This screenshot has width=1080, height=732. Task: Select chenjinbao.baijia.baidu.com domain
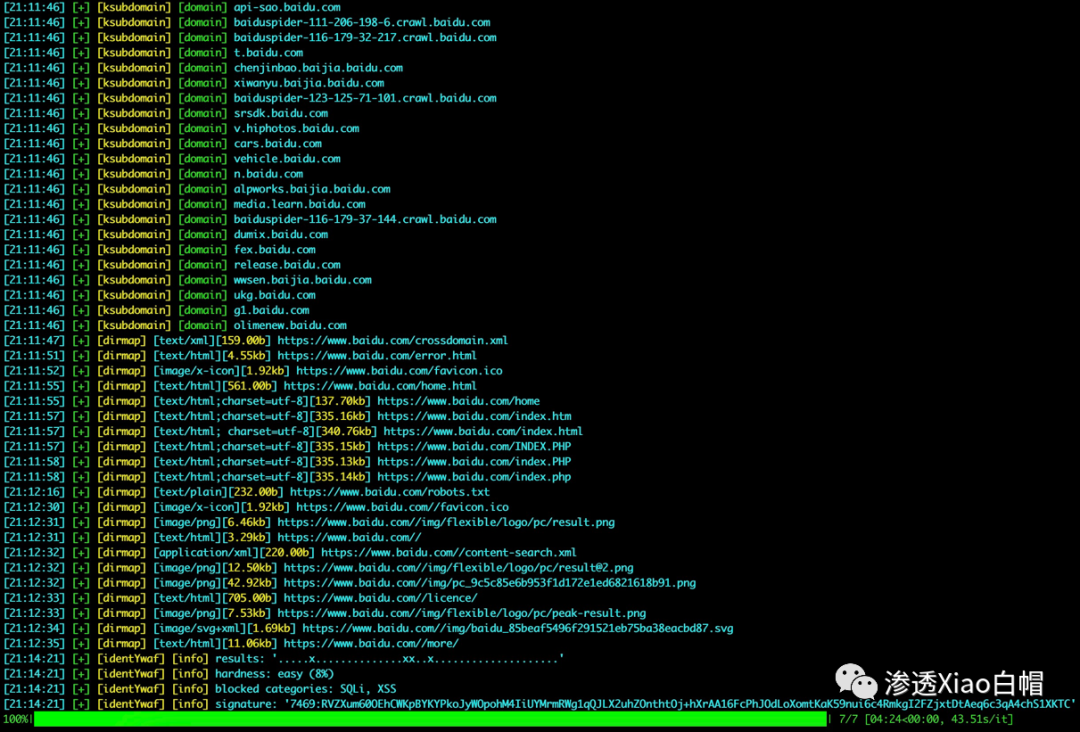(318, 67)
